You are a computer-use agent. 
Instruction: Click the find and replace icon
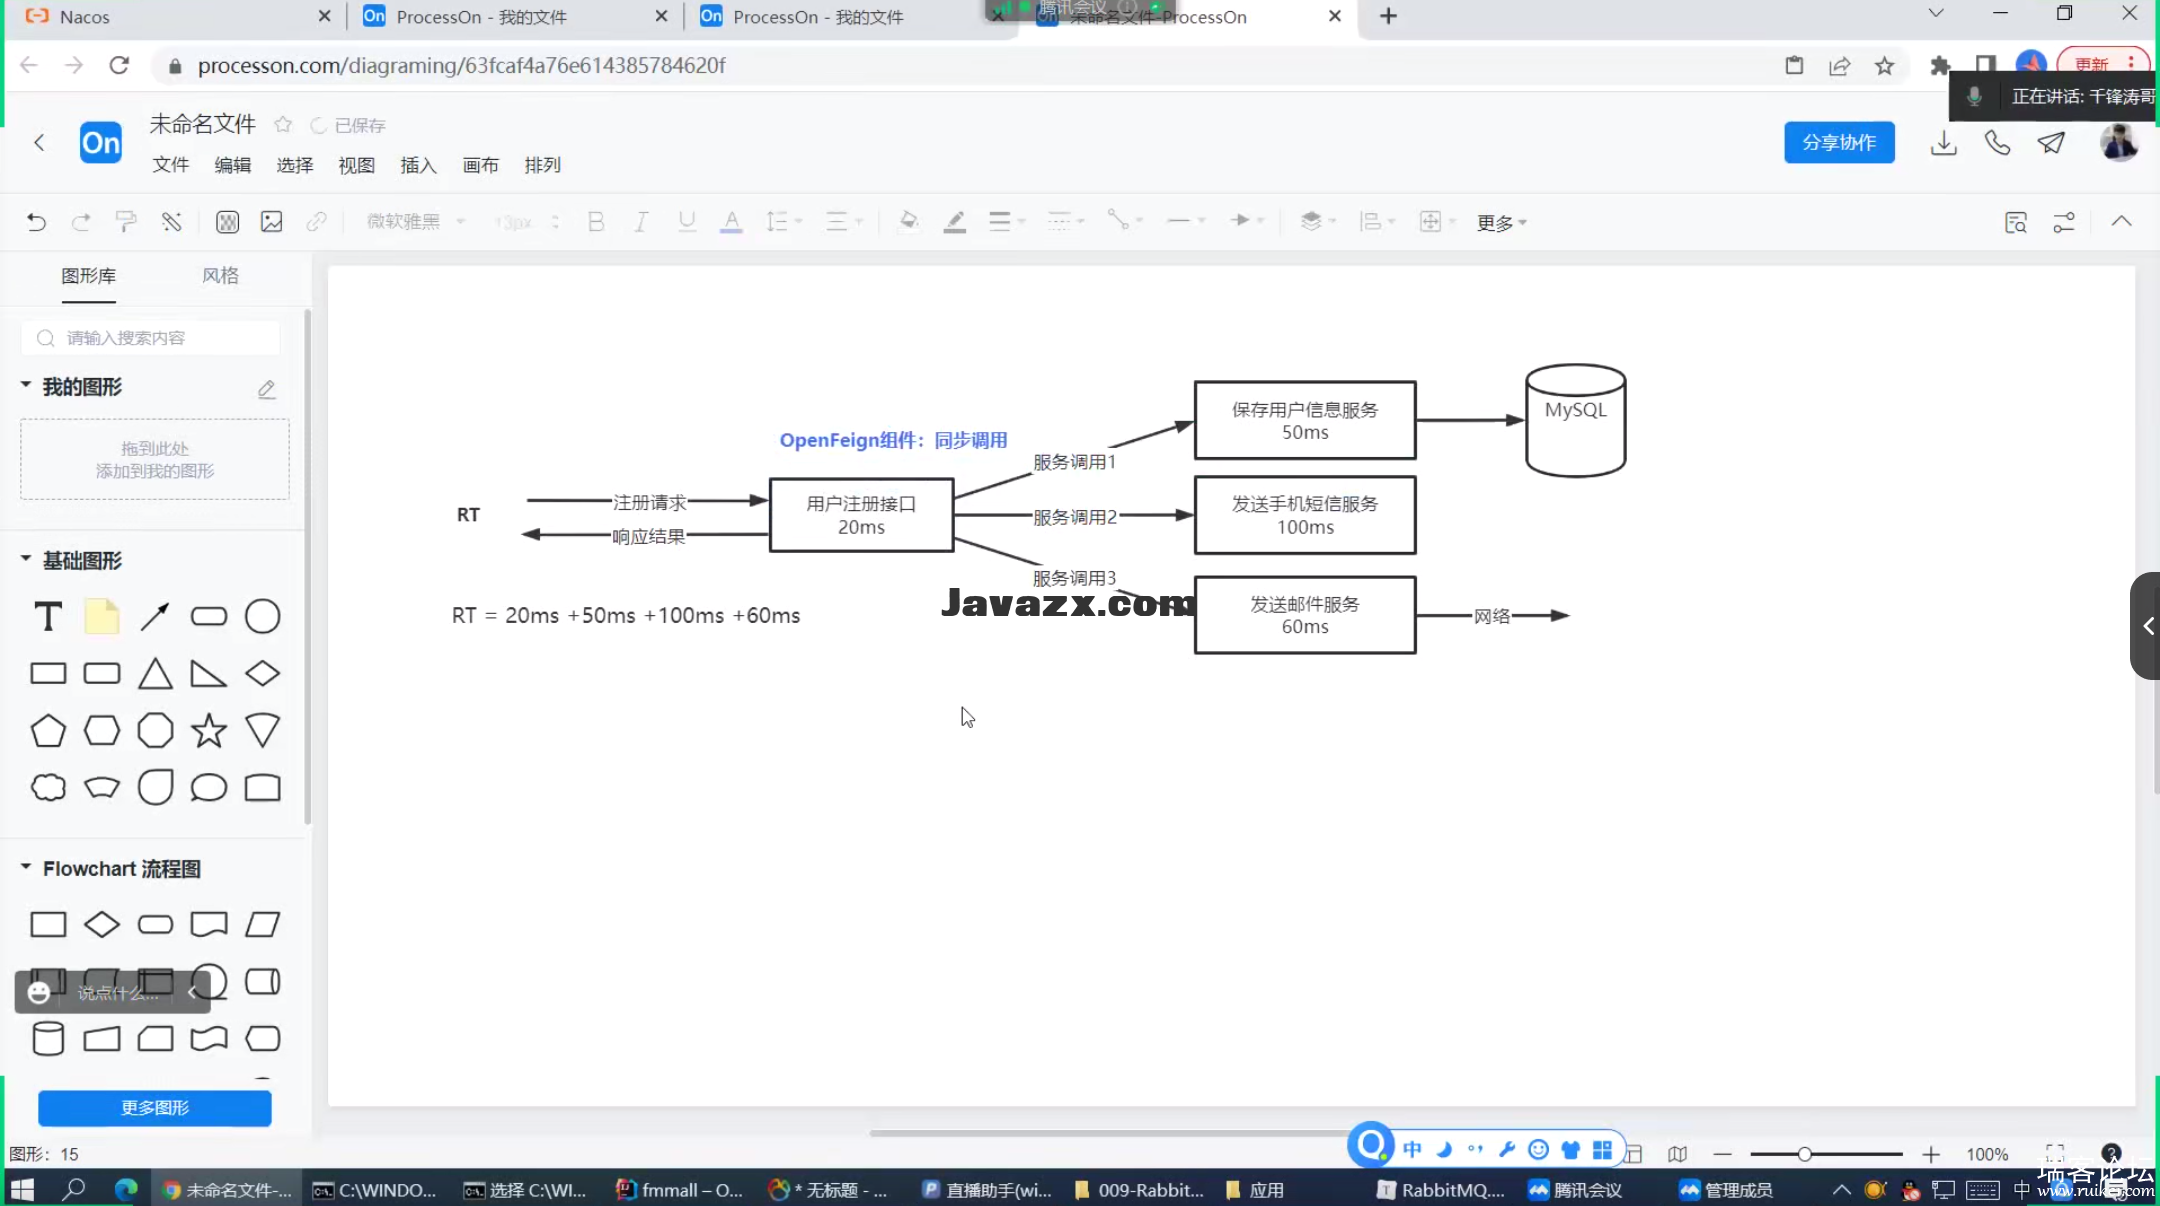point(2016,222)
